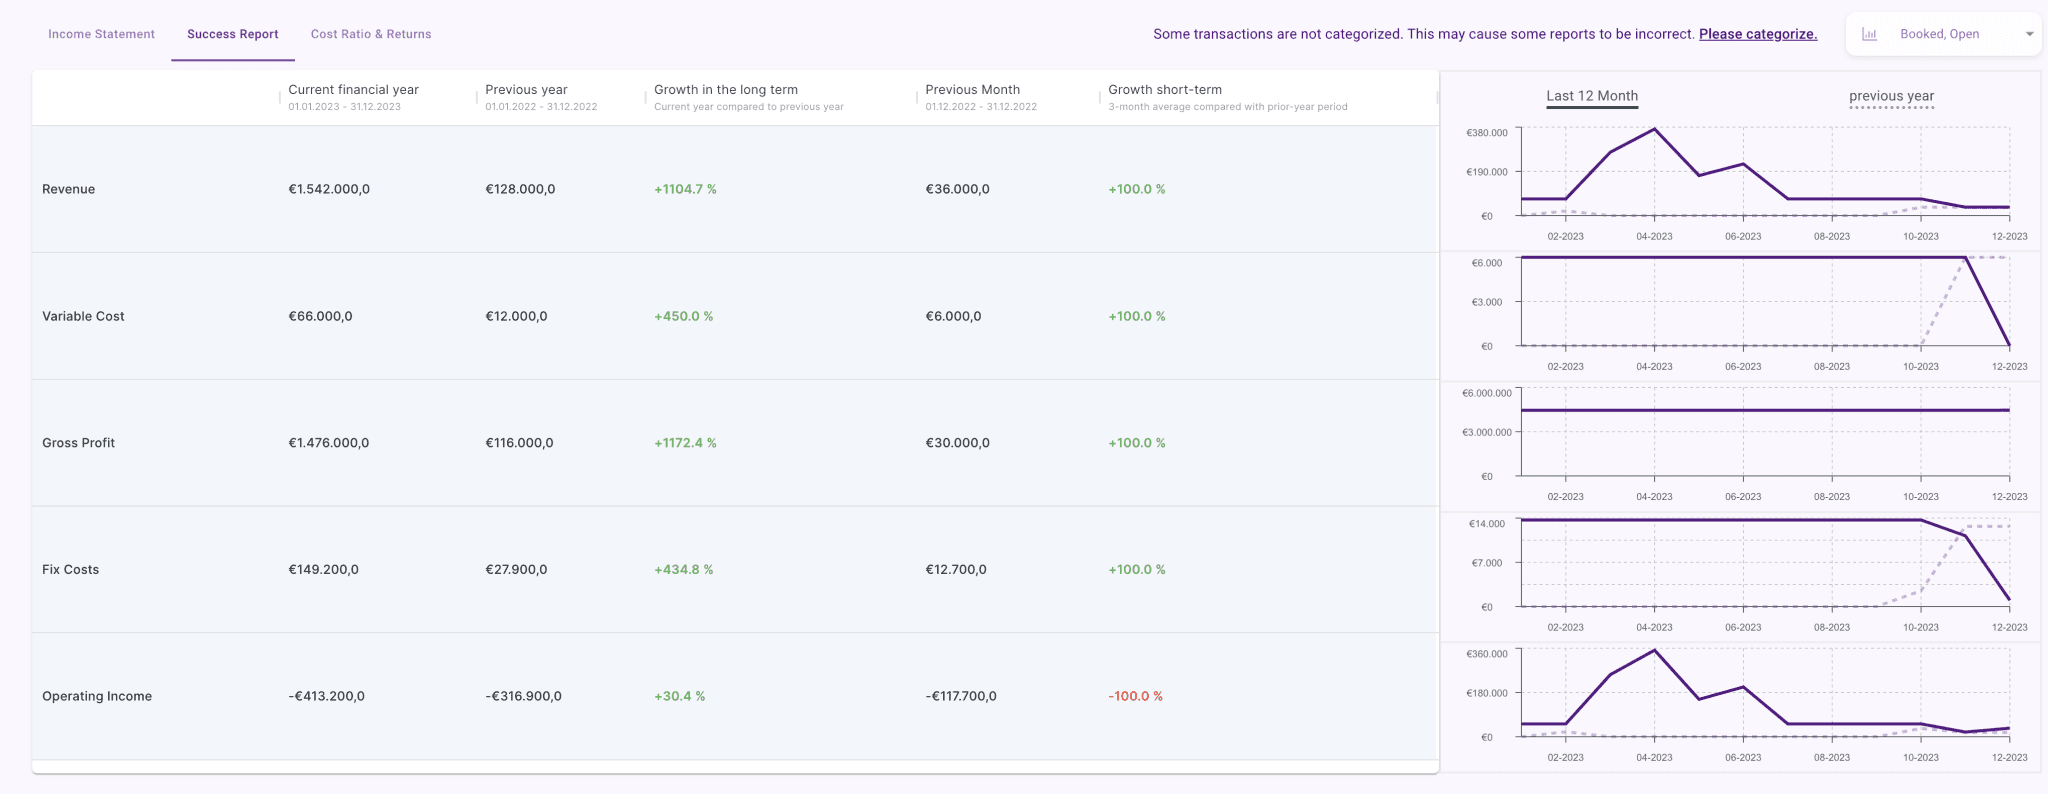The width and height of the screenshot is (2048, 794).
Task: Expand the Booked, Open dropdown arrow
Action: [x=2029, y=34]
